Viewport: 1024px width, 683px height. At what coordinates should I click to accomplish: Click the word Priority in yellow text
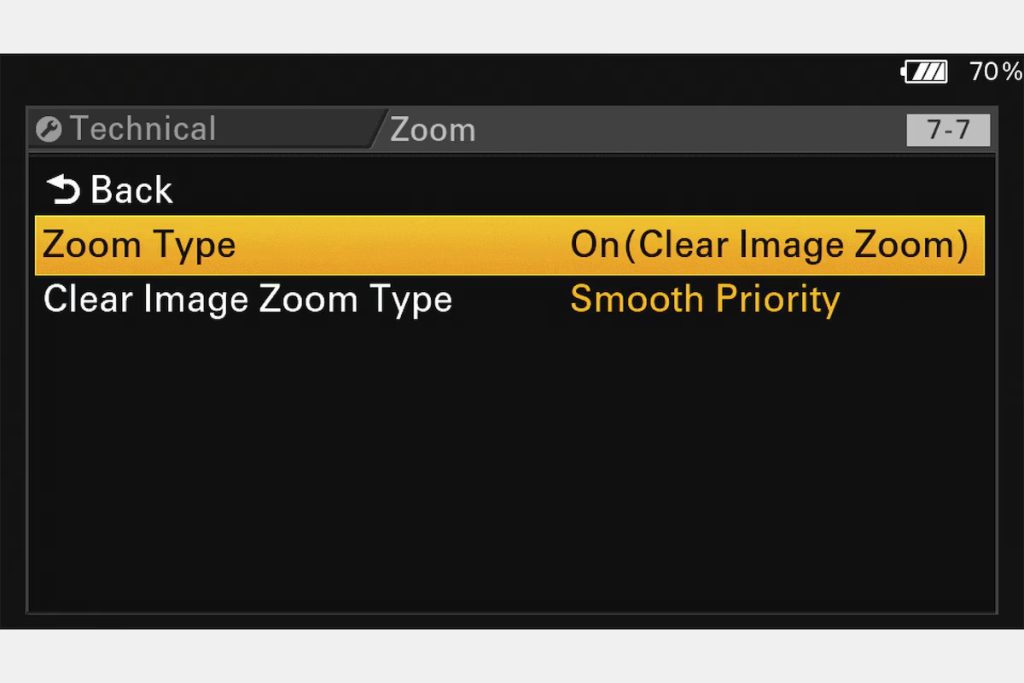778,300
